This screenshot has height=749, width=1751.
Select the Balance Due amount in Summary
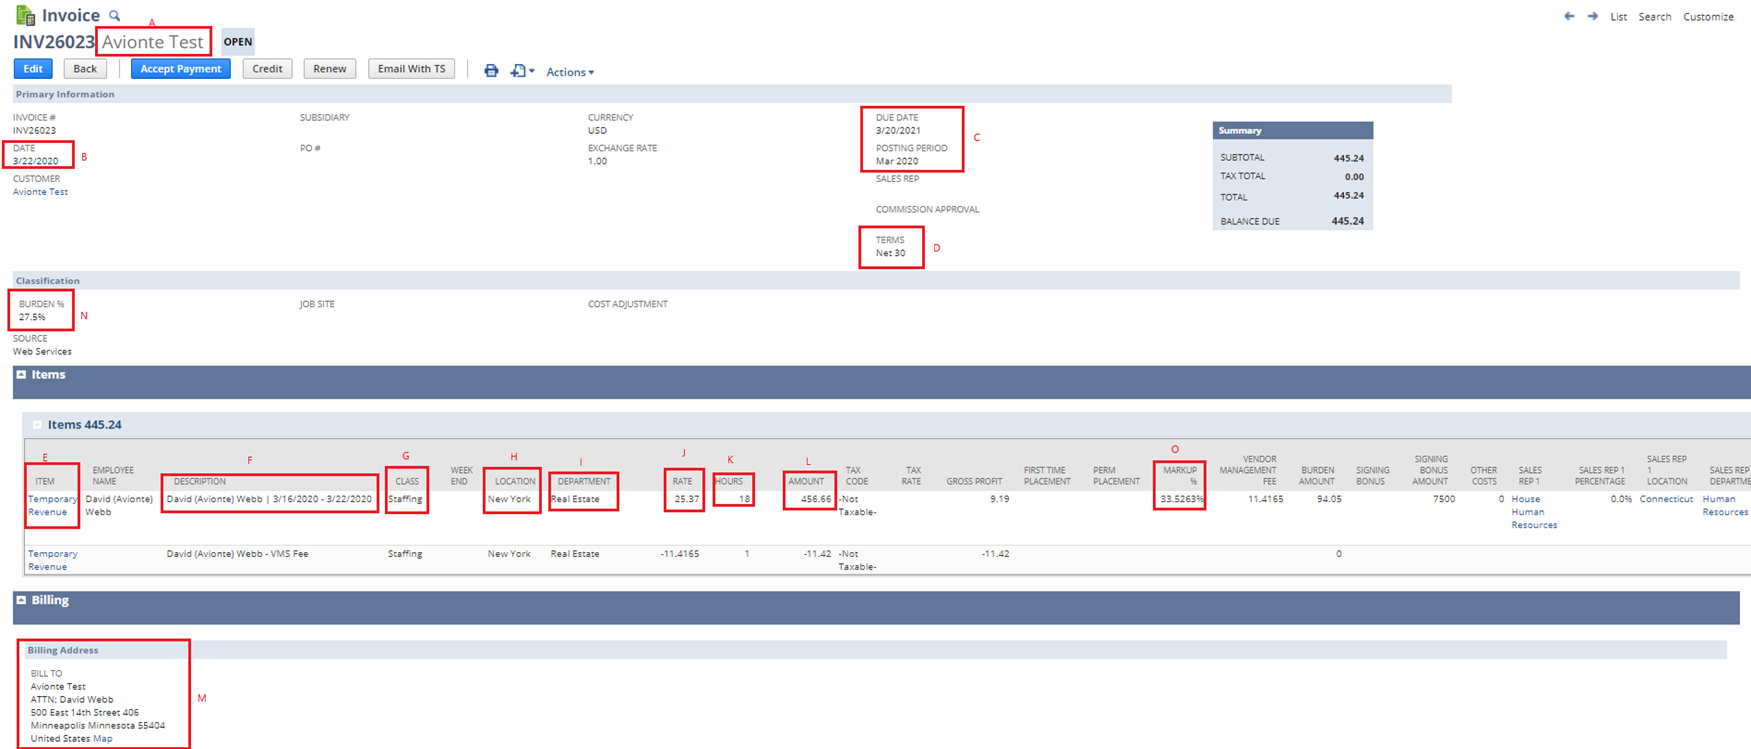click(x=1348, y=221)
